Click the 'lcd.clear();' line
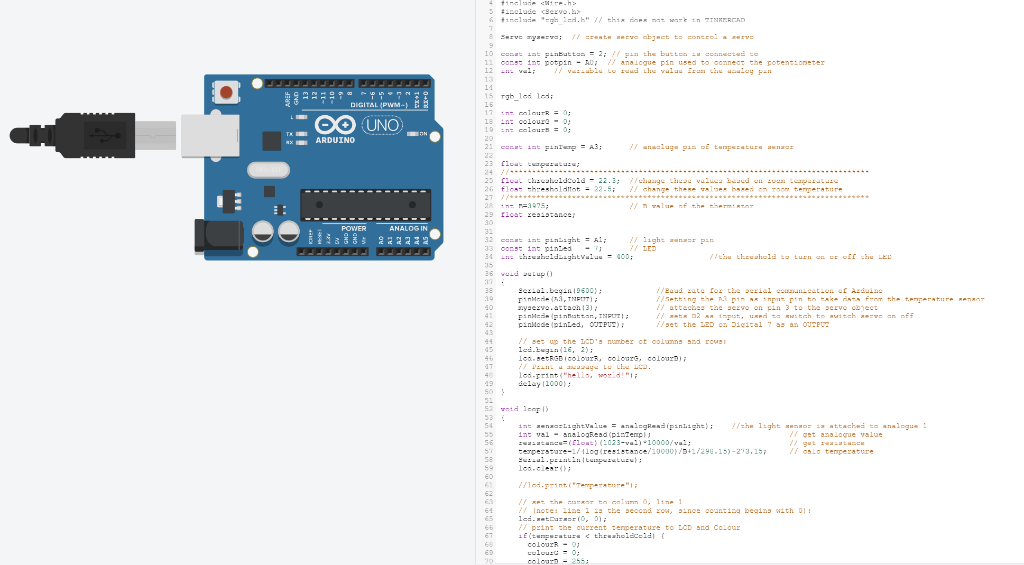Viewport: 1024px width, 565px height. pyautogui.click(x=544, y=468)
